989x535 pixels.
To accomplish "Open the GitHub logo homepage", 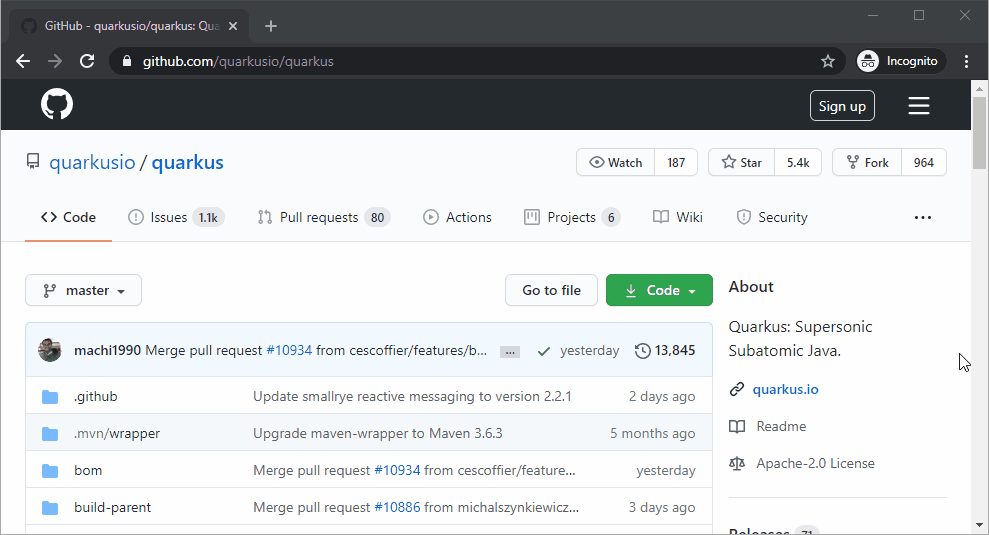I will (57, 104).
